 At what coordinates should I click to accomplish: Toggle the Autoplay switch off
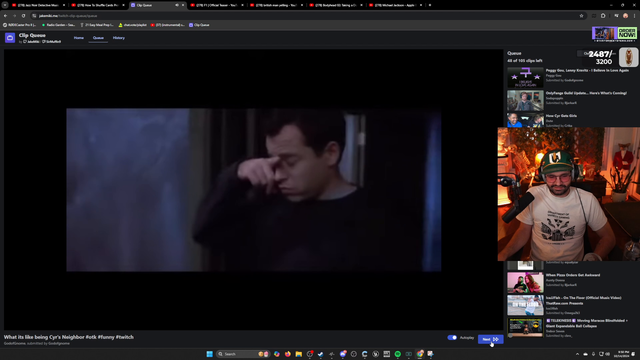tap(452, 338)
